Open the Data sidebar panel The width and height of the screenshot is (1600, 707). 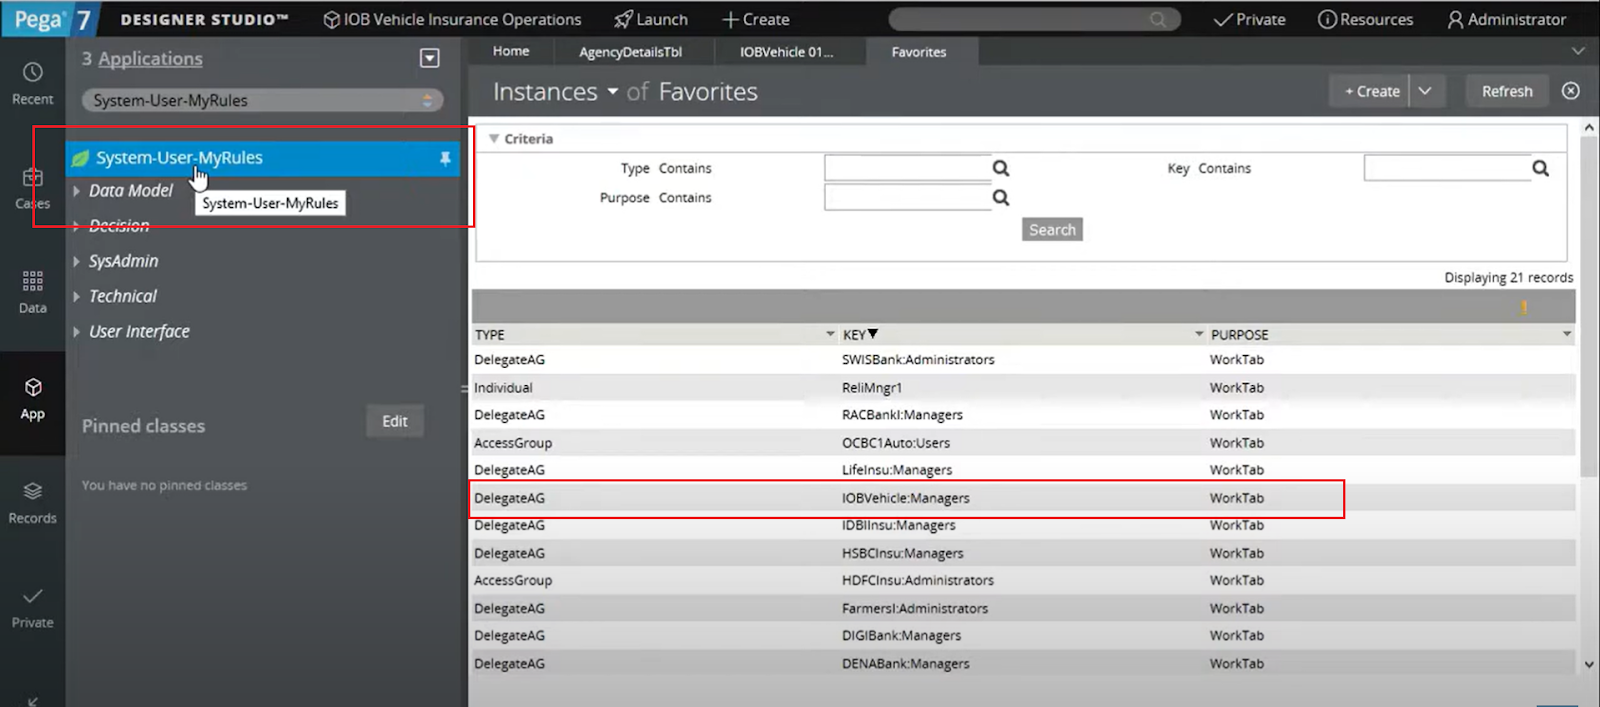click(x=32, y=291)
